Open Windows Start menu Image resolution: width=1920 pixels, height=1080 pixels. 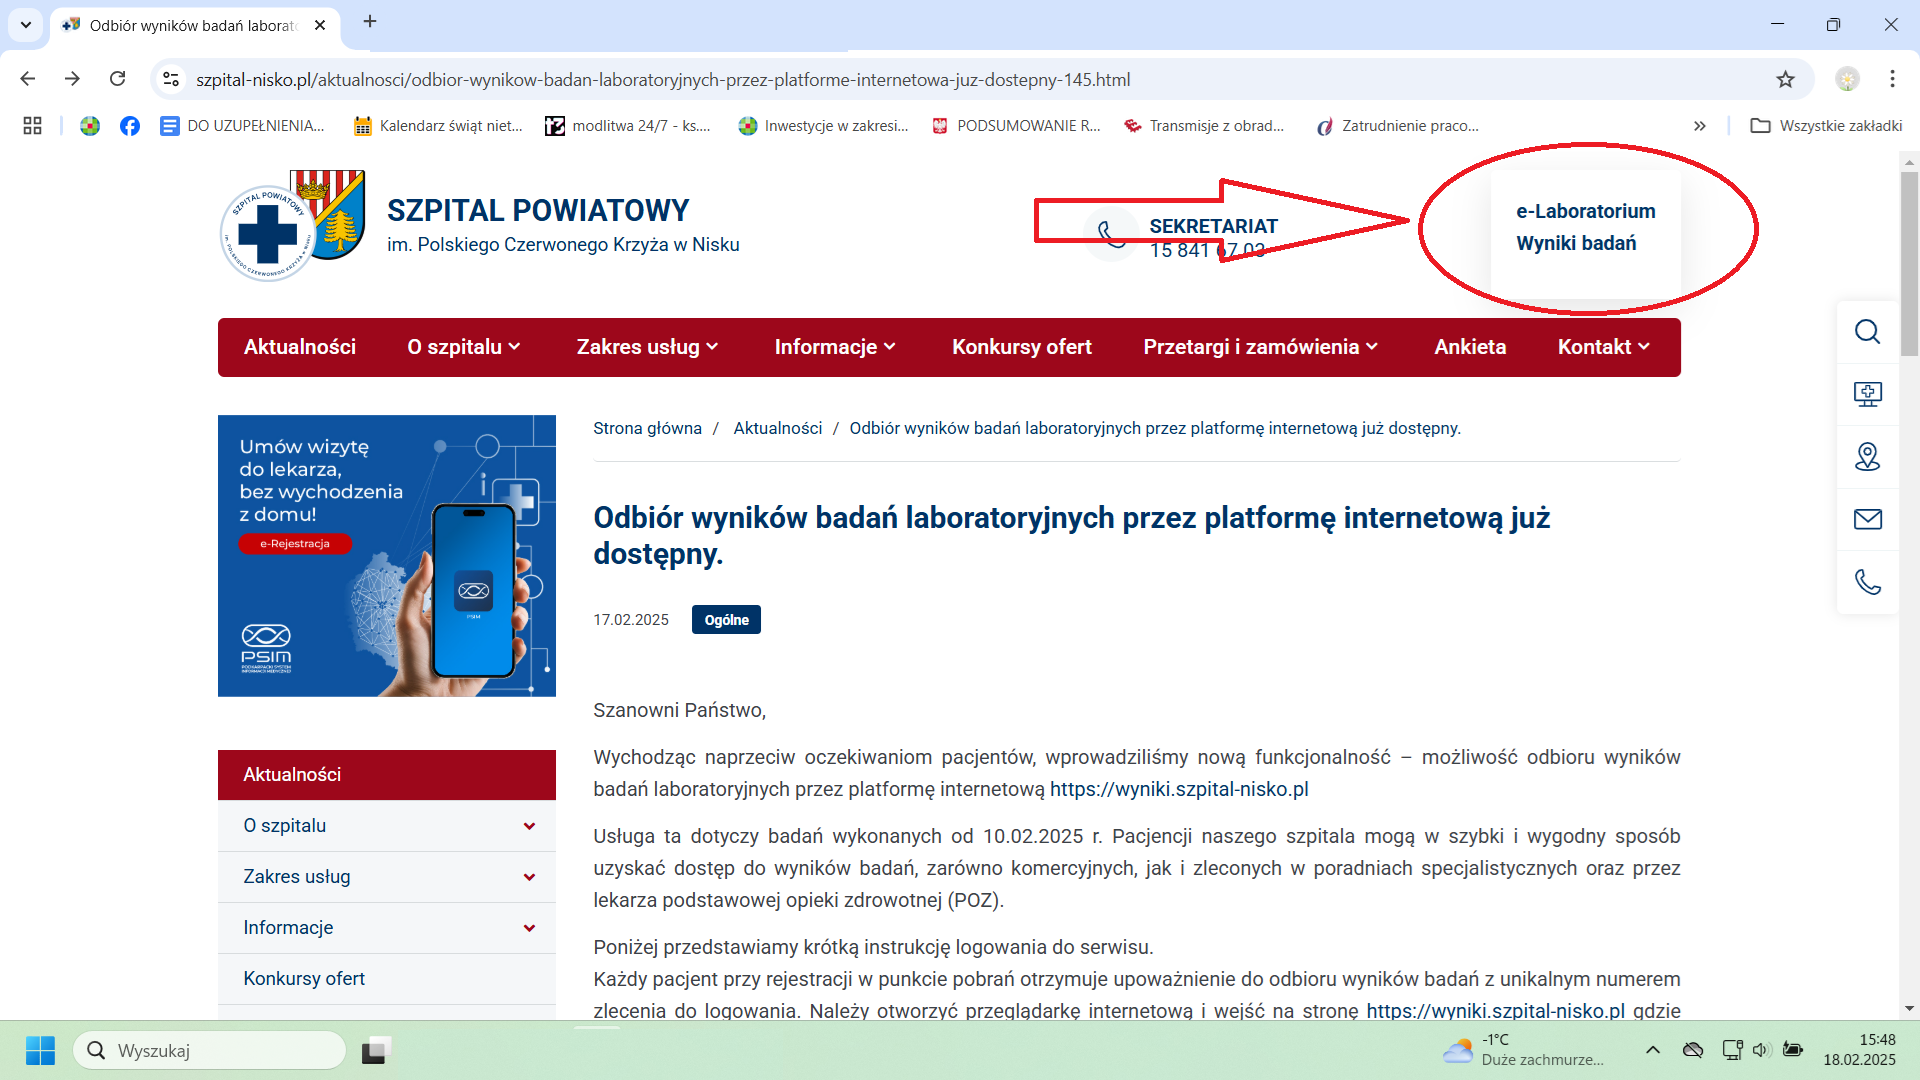click(x=40, y=1051)
